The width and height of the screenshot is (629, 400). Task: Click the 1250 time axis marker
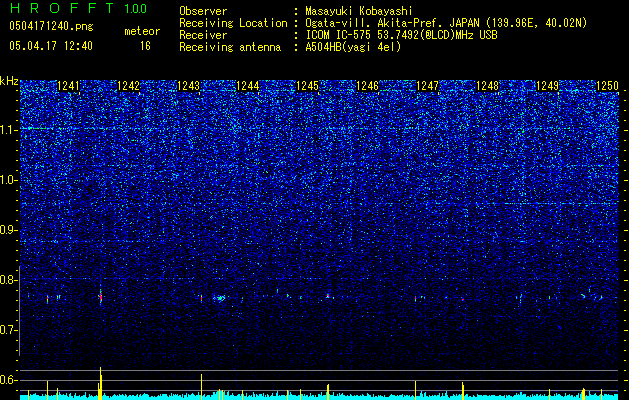coord(607,86)
